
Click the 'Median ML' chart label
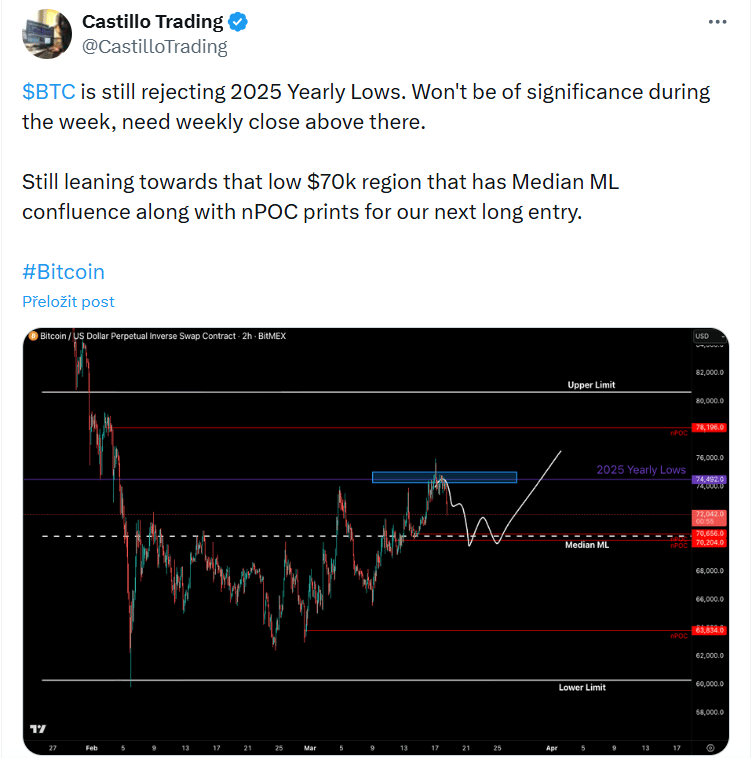click(587, 546)
